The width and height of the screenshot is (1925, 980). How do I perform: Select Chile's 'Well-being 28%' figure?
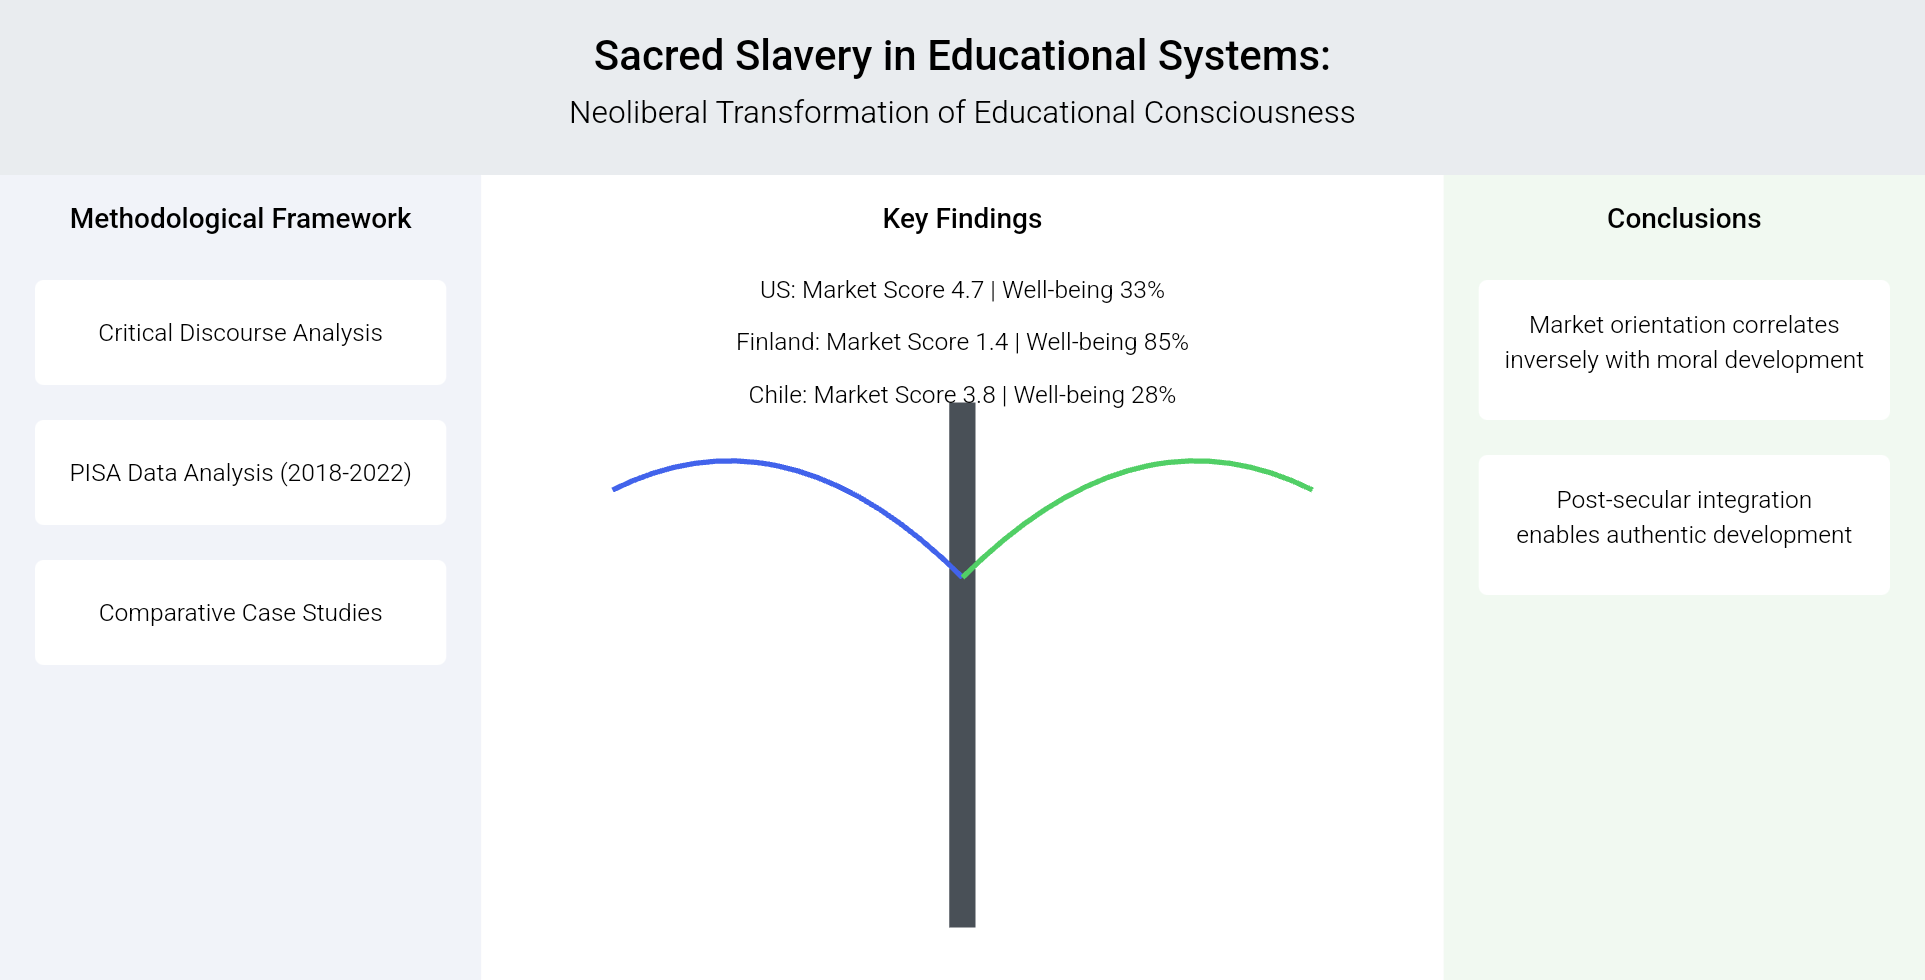point(1094,395)
